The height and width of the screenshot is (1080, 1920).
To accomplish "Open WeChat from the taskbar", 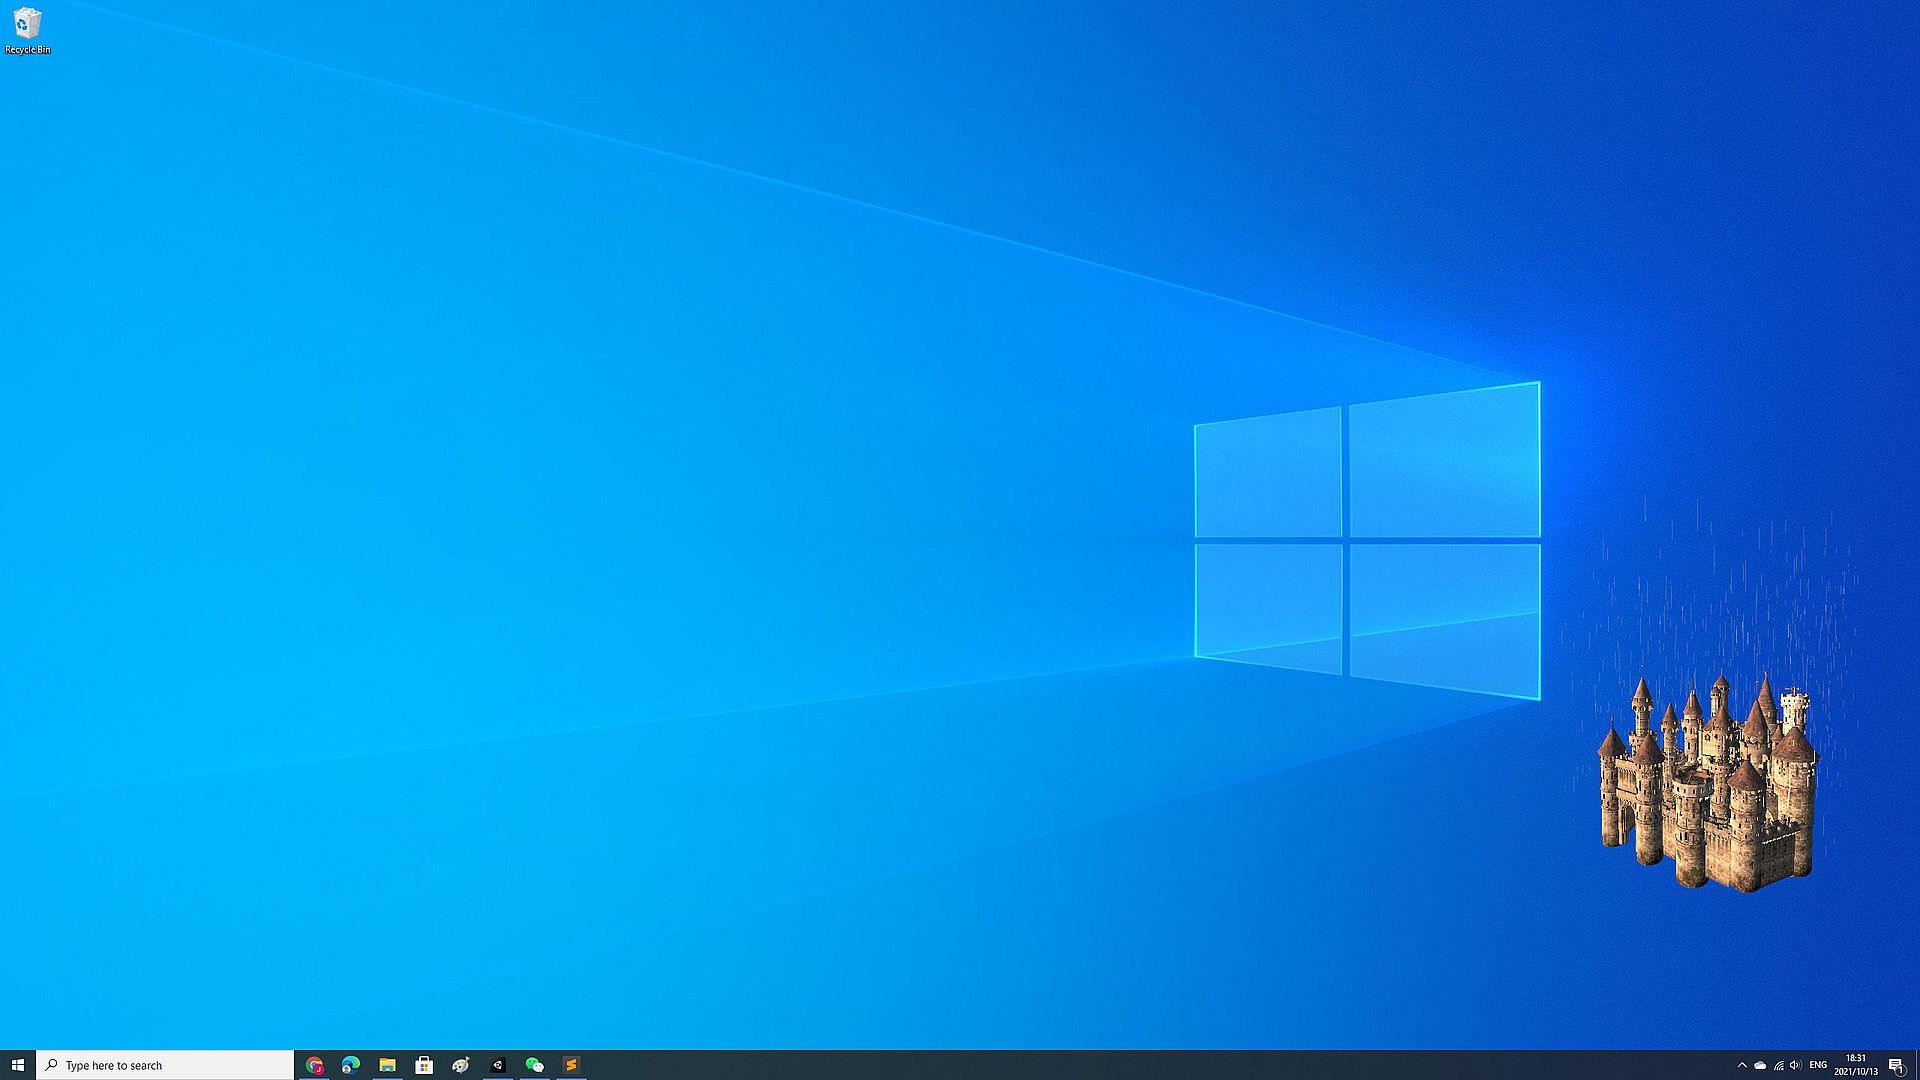I will [534, 1065].
